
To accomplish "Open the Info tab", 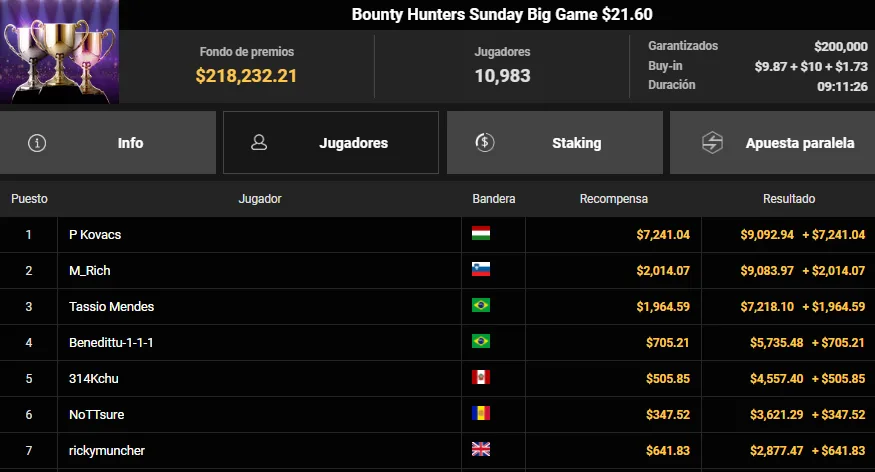I will [108, 142].
